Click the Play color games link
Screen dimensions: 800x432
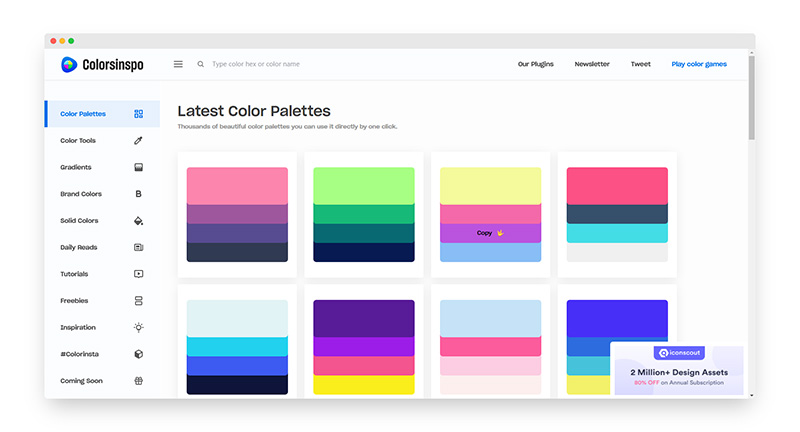point(699,64)
